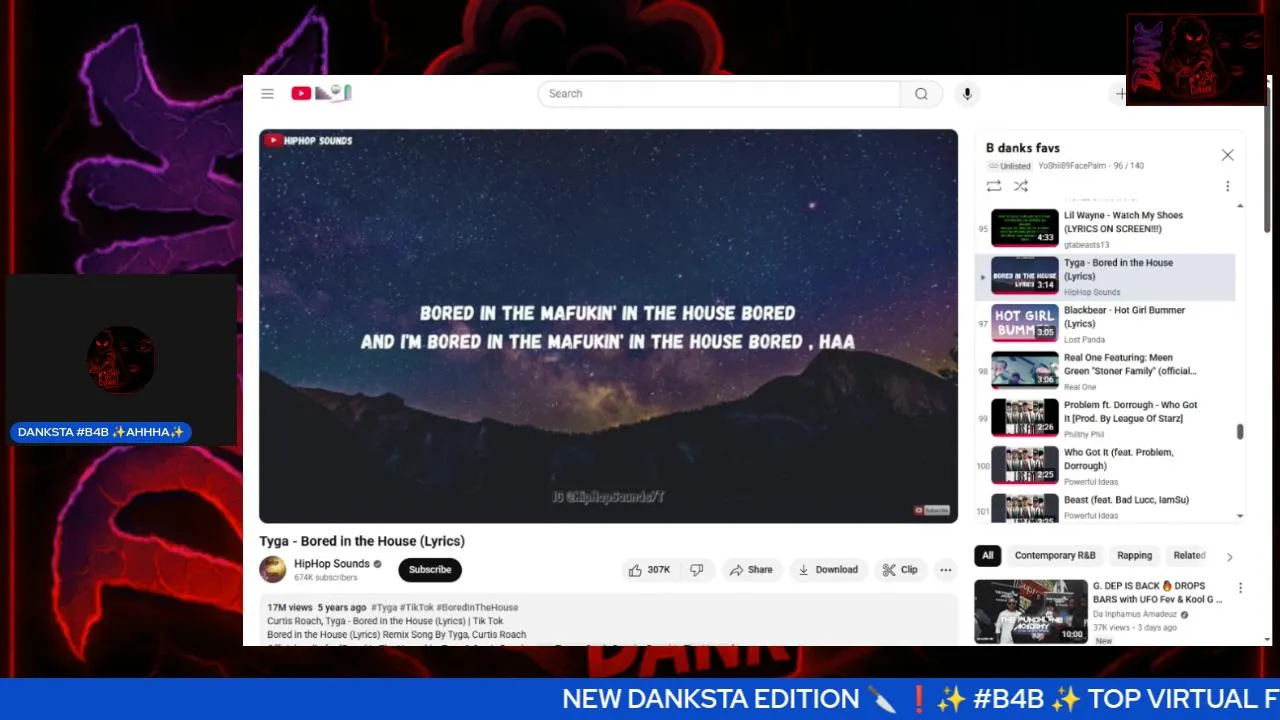Viewport: 1280px width, 720px height.
Task: Click the page vertical scrollbar
Action: point(1267,160)
